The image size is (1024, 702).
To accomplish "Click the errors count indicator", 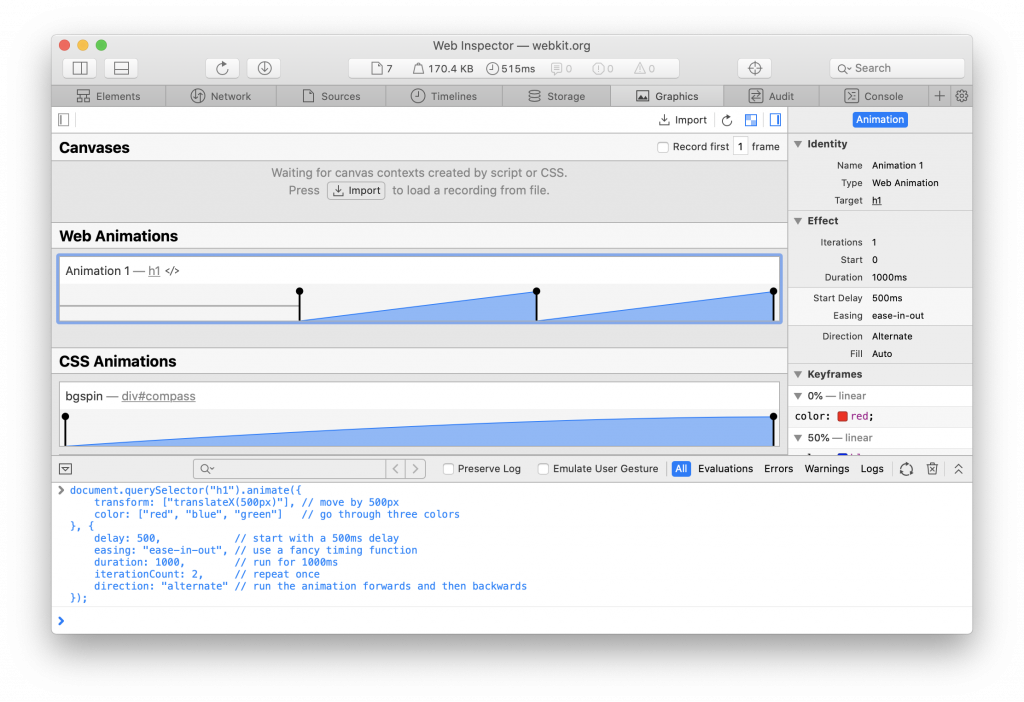I will coord(603,69).
